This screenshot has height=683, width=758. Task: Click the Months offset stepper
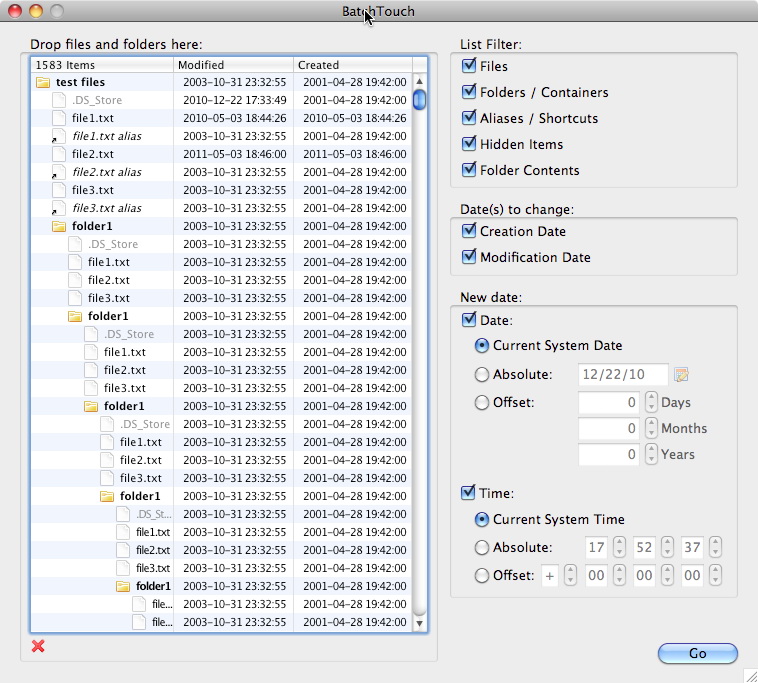651,428
